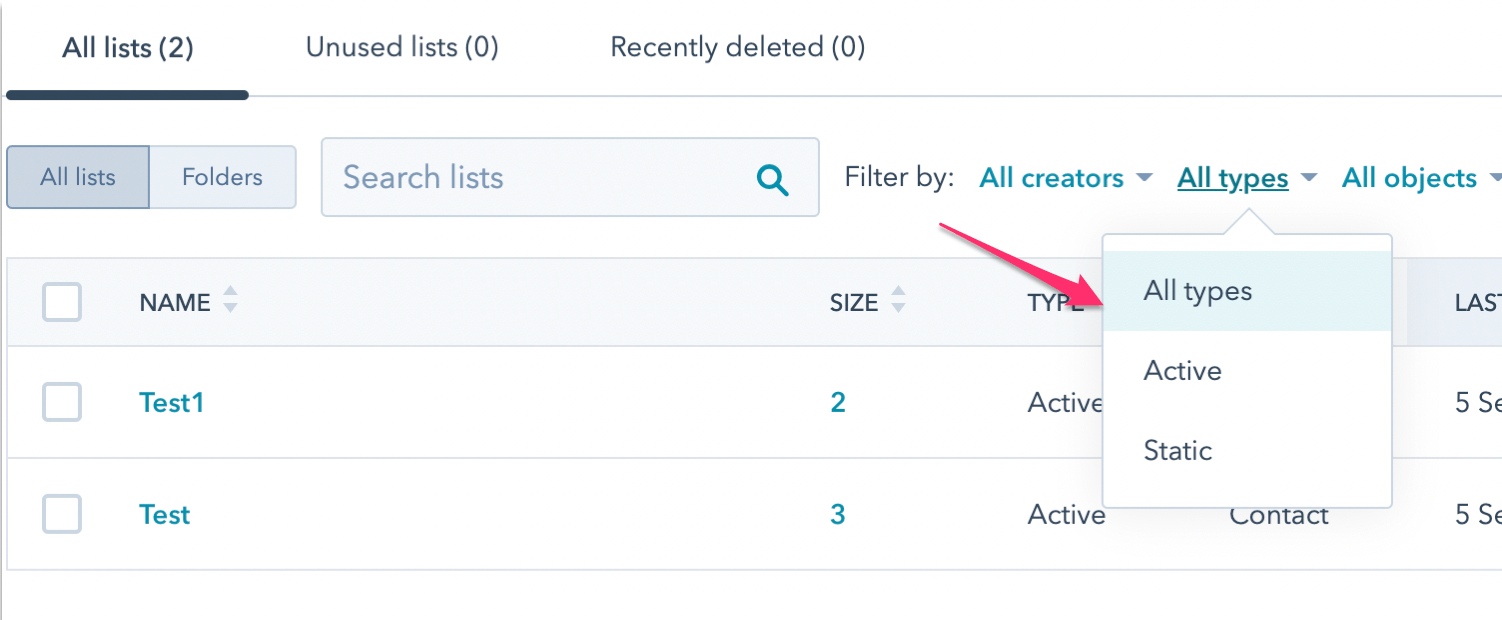Tick the select-all checkbox in the header

tap(62, 302)
